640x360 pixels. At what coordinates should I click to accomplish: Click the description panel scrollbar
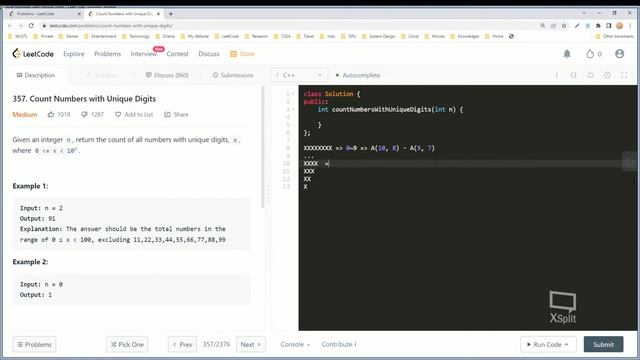[263, 147]
